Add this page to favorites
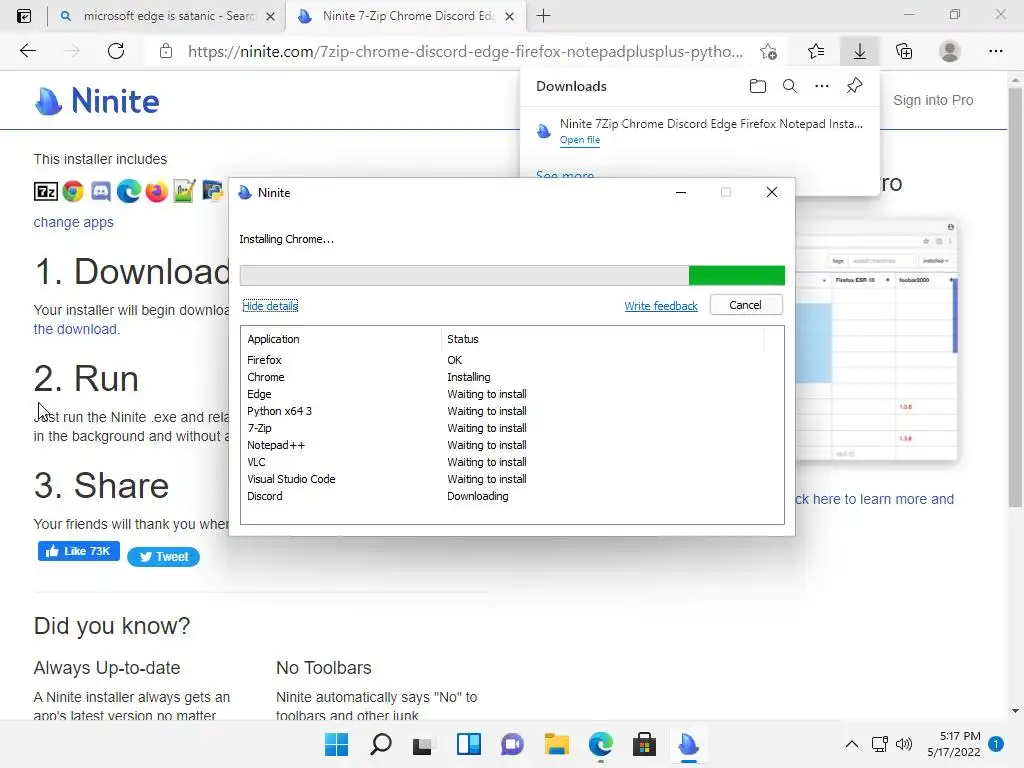1024x768 pixels. coord(769,51)
